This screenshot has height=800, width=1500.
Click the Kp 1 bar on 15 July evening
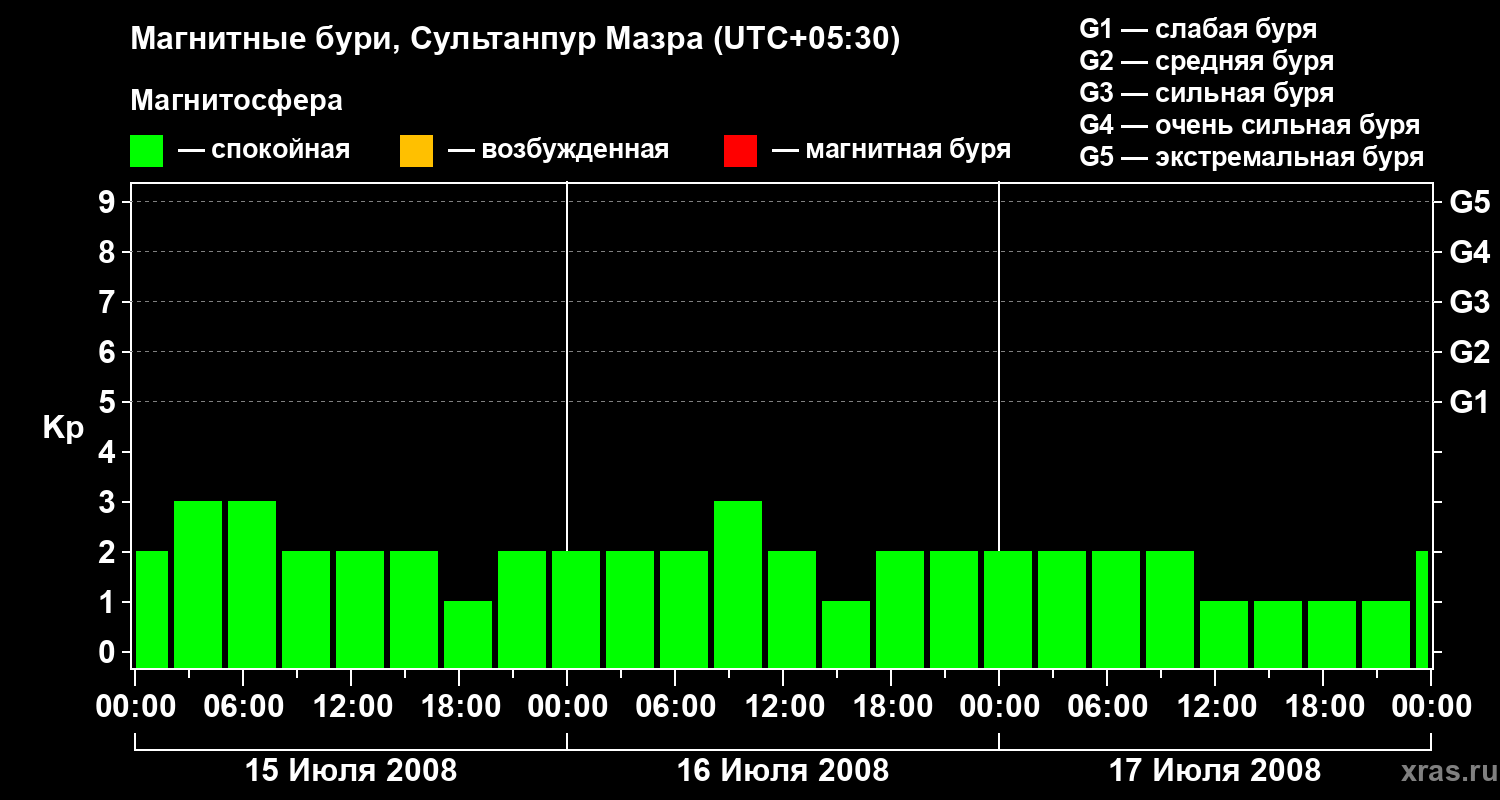coord(468,634)
